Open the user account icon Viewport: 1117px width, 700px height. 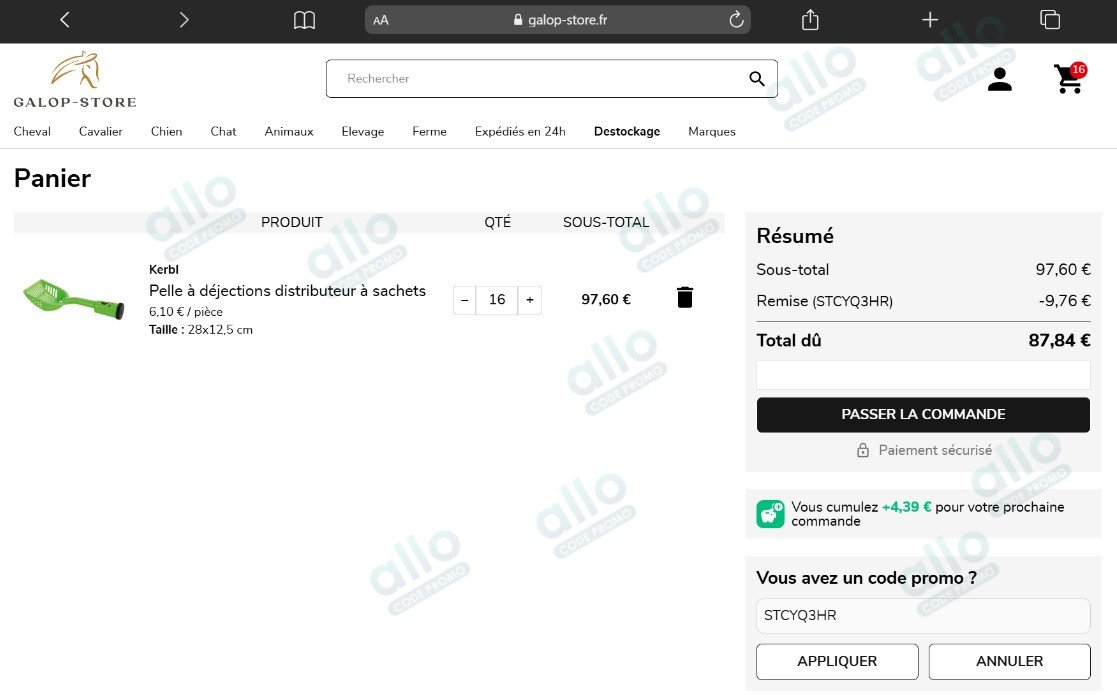click(x=999, y=79)
